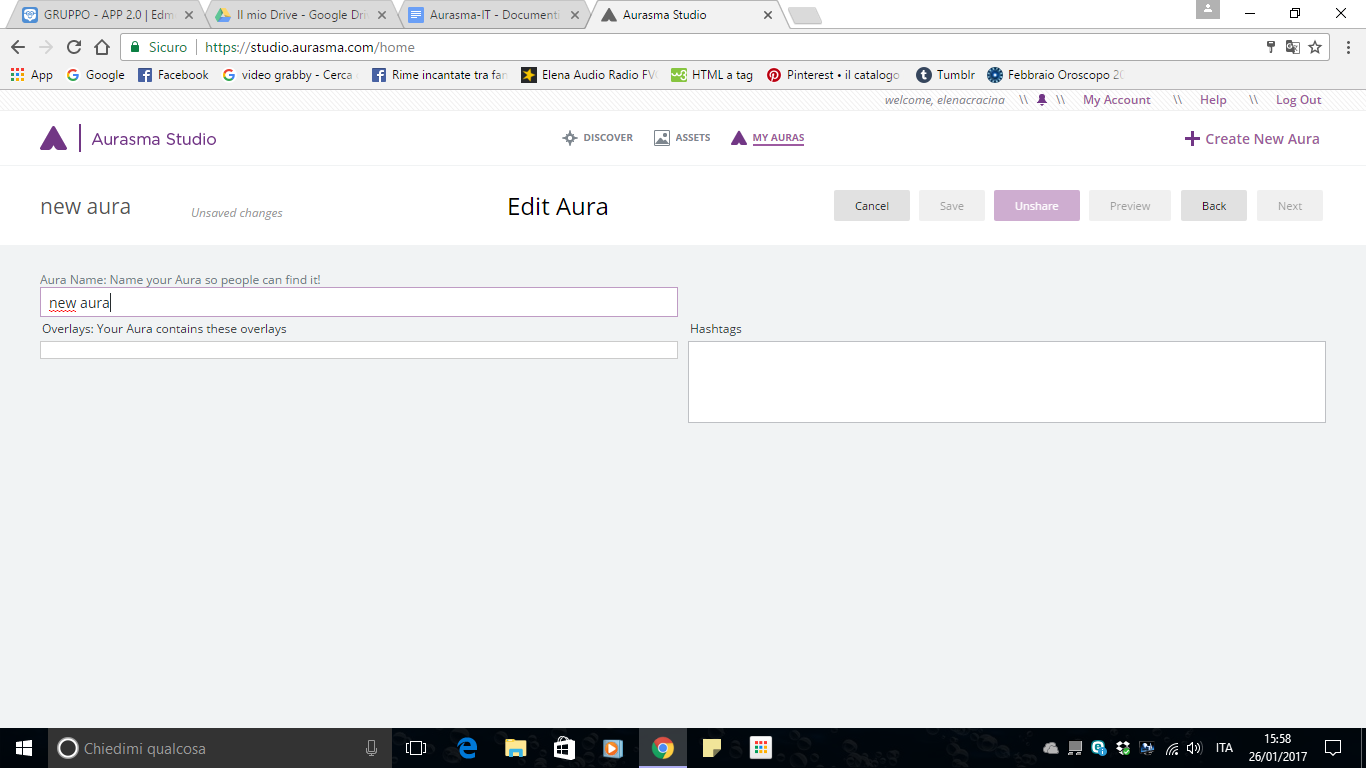
Task: Click in the Hashtags text area
Action: (x=1007, y=382)
